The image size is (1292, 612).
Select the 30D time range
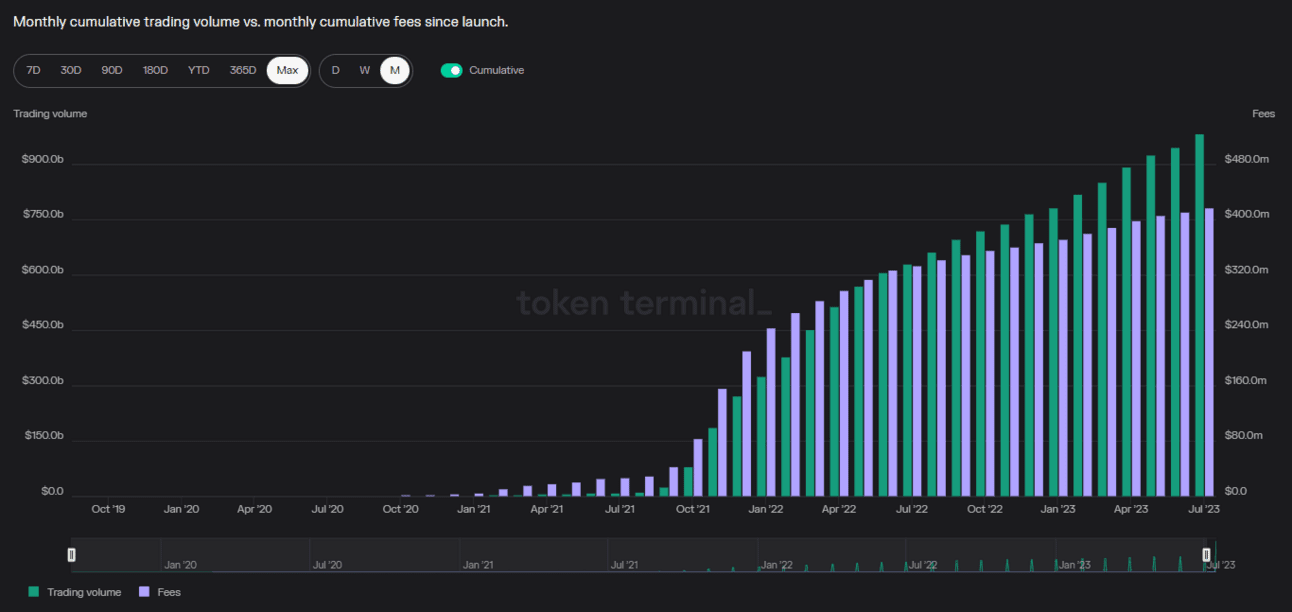click(x=71, y=70)
